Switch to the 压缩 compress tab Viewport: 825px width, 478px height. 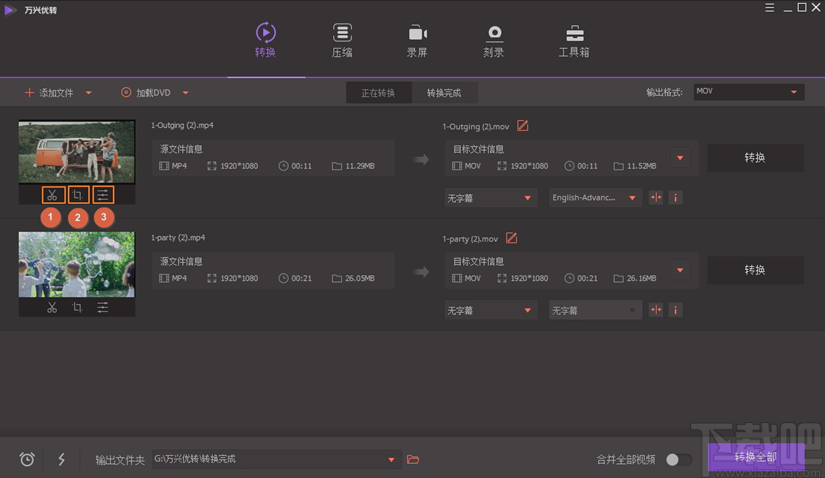pos(342,40)
